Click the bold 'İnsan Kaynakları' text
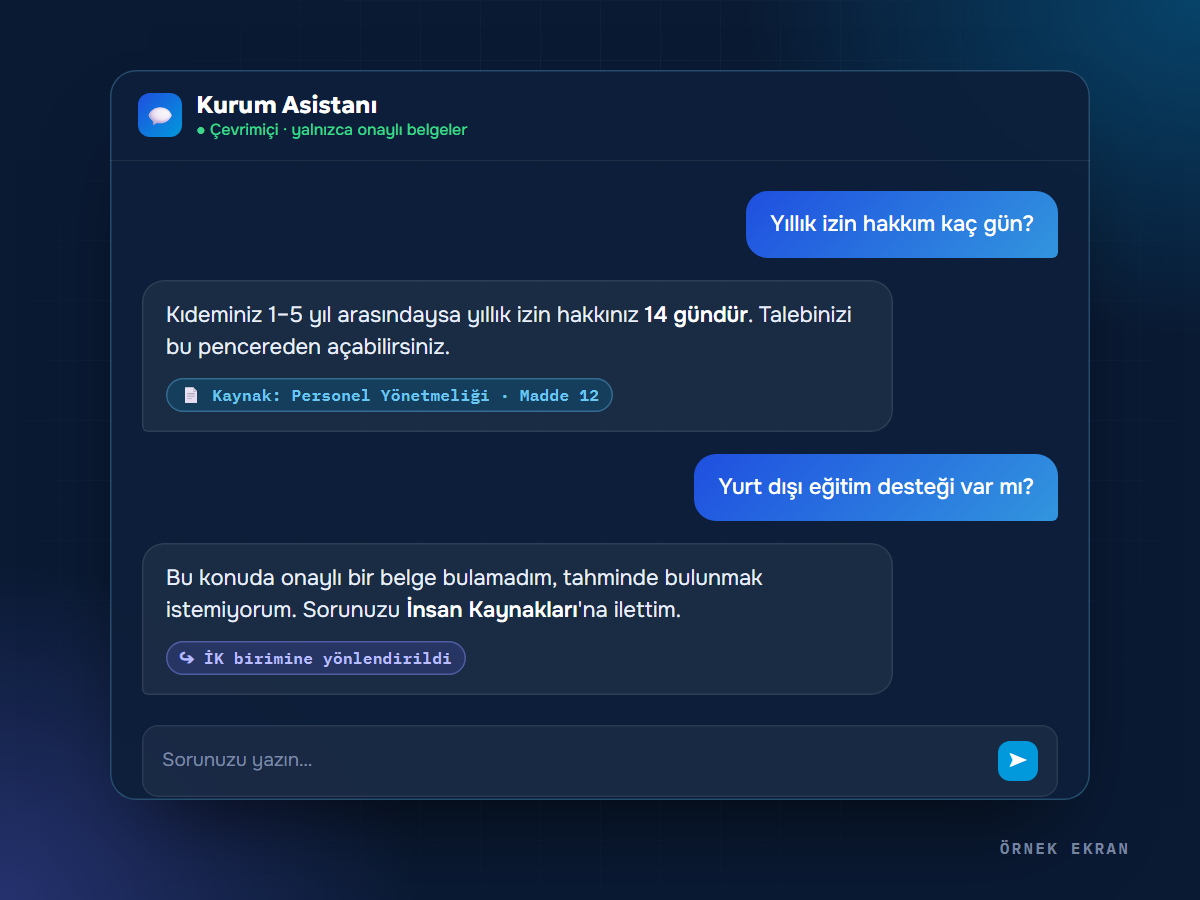This screenshot has width=1200, height=900. 492,609
